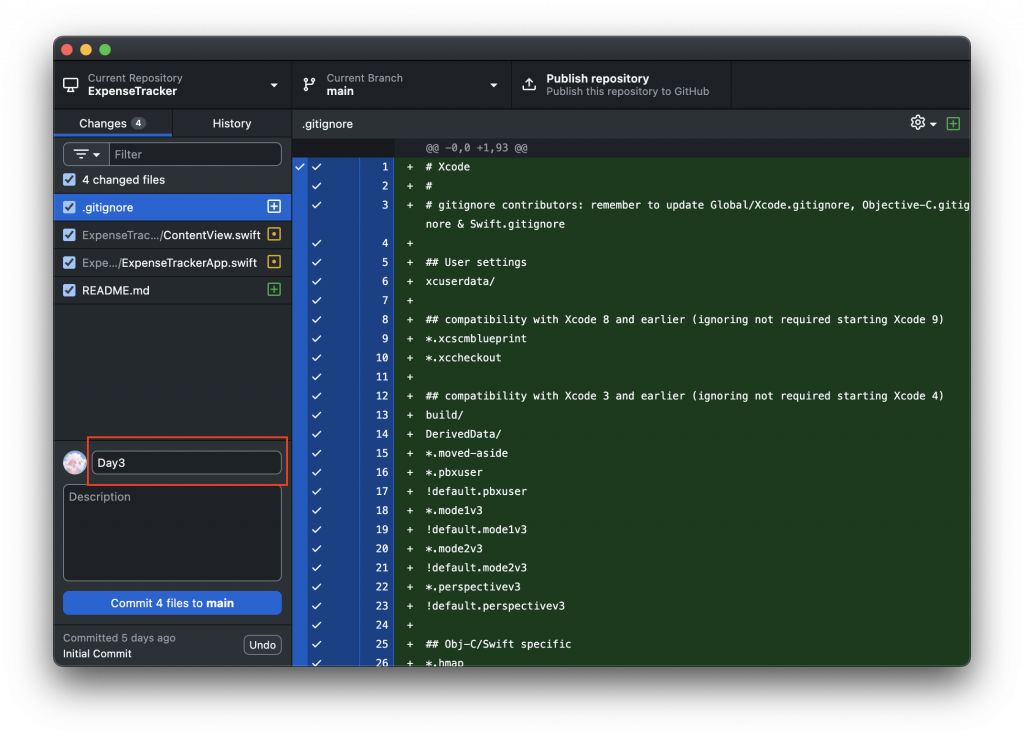Click the '*.xccheckout' diff line
Screen dimensions: 1024x737
coord(464,358)
